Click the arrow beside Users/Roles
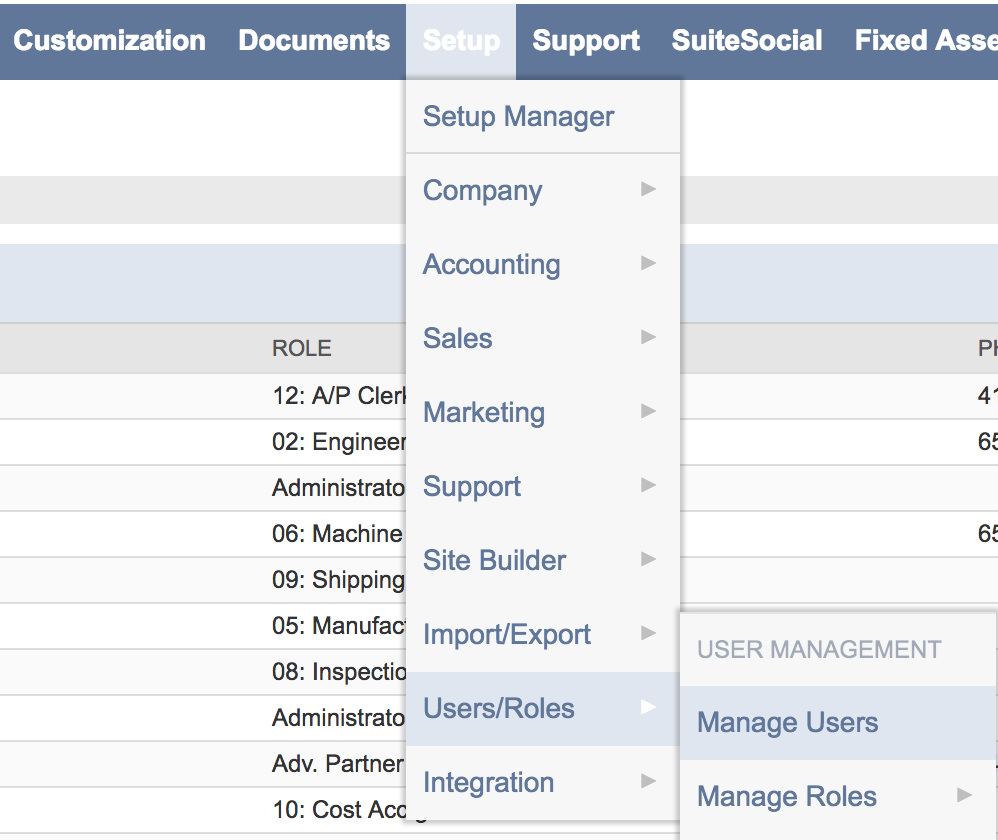This screenshot has height=840, width=998. click(649, 708)
